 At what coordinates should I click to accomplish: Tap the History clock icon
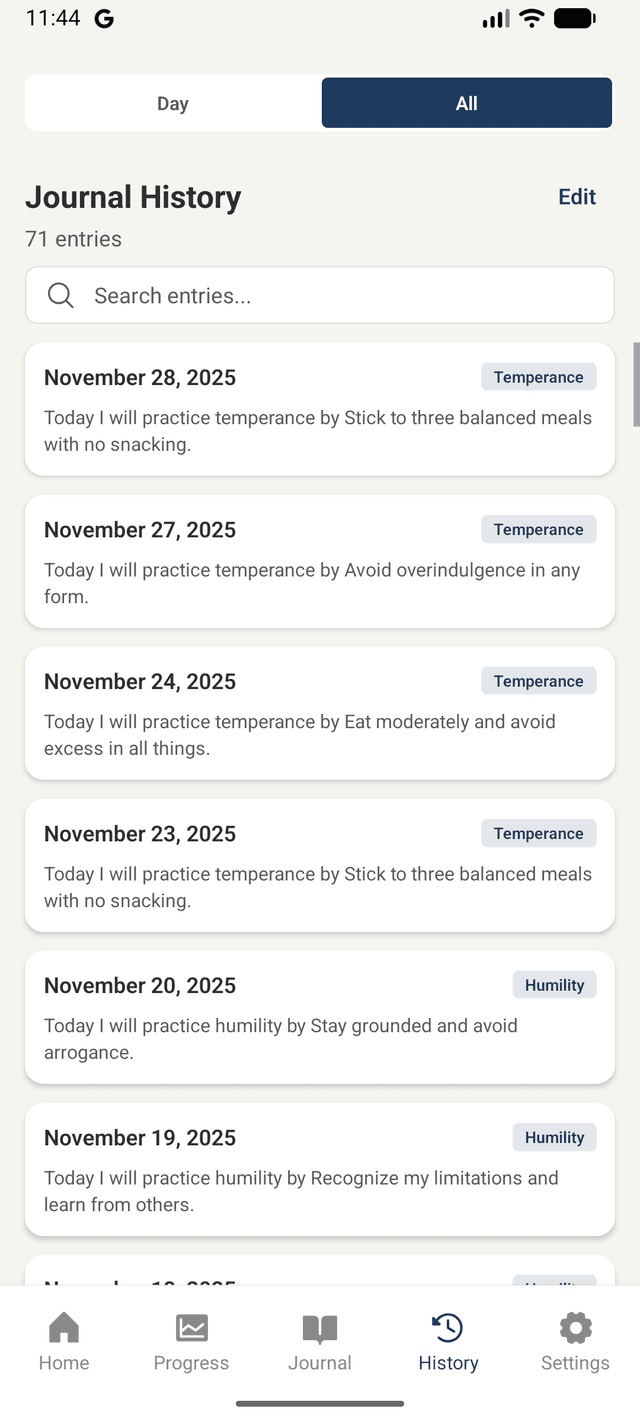pos(447,1327)
